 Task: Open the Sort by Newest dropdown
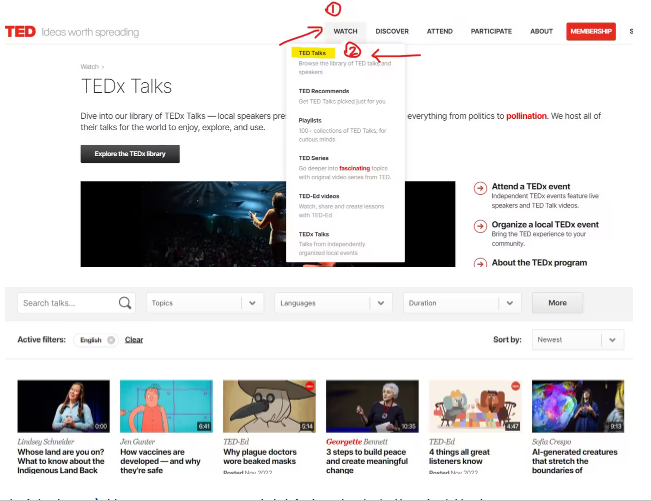coord(612,339)
